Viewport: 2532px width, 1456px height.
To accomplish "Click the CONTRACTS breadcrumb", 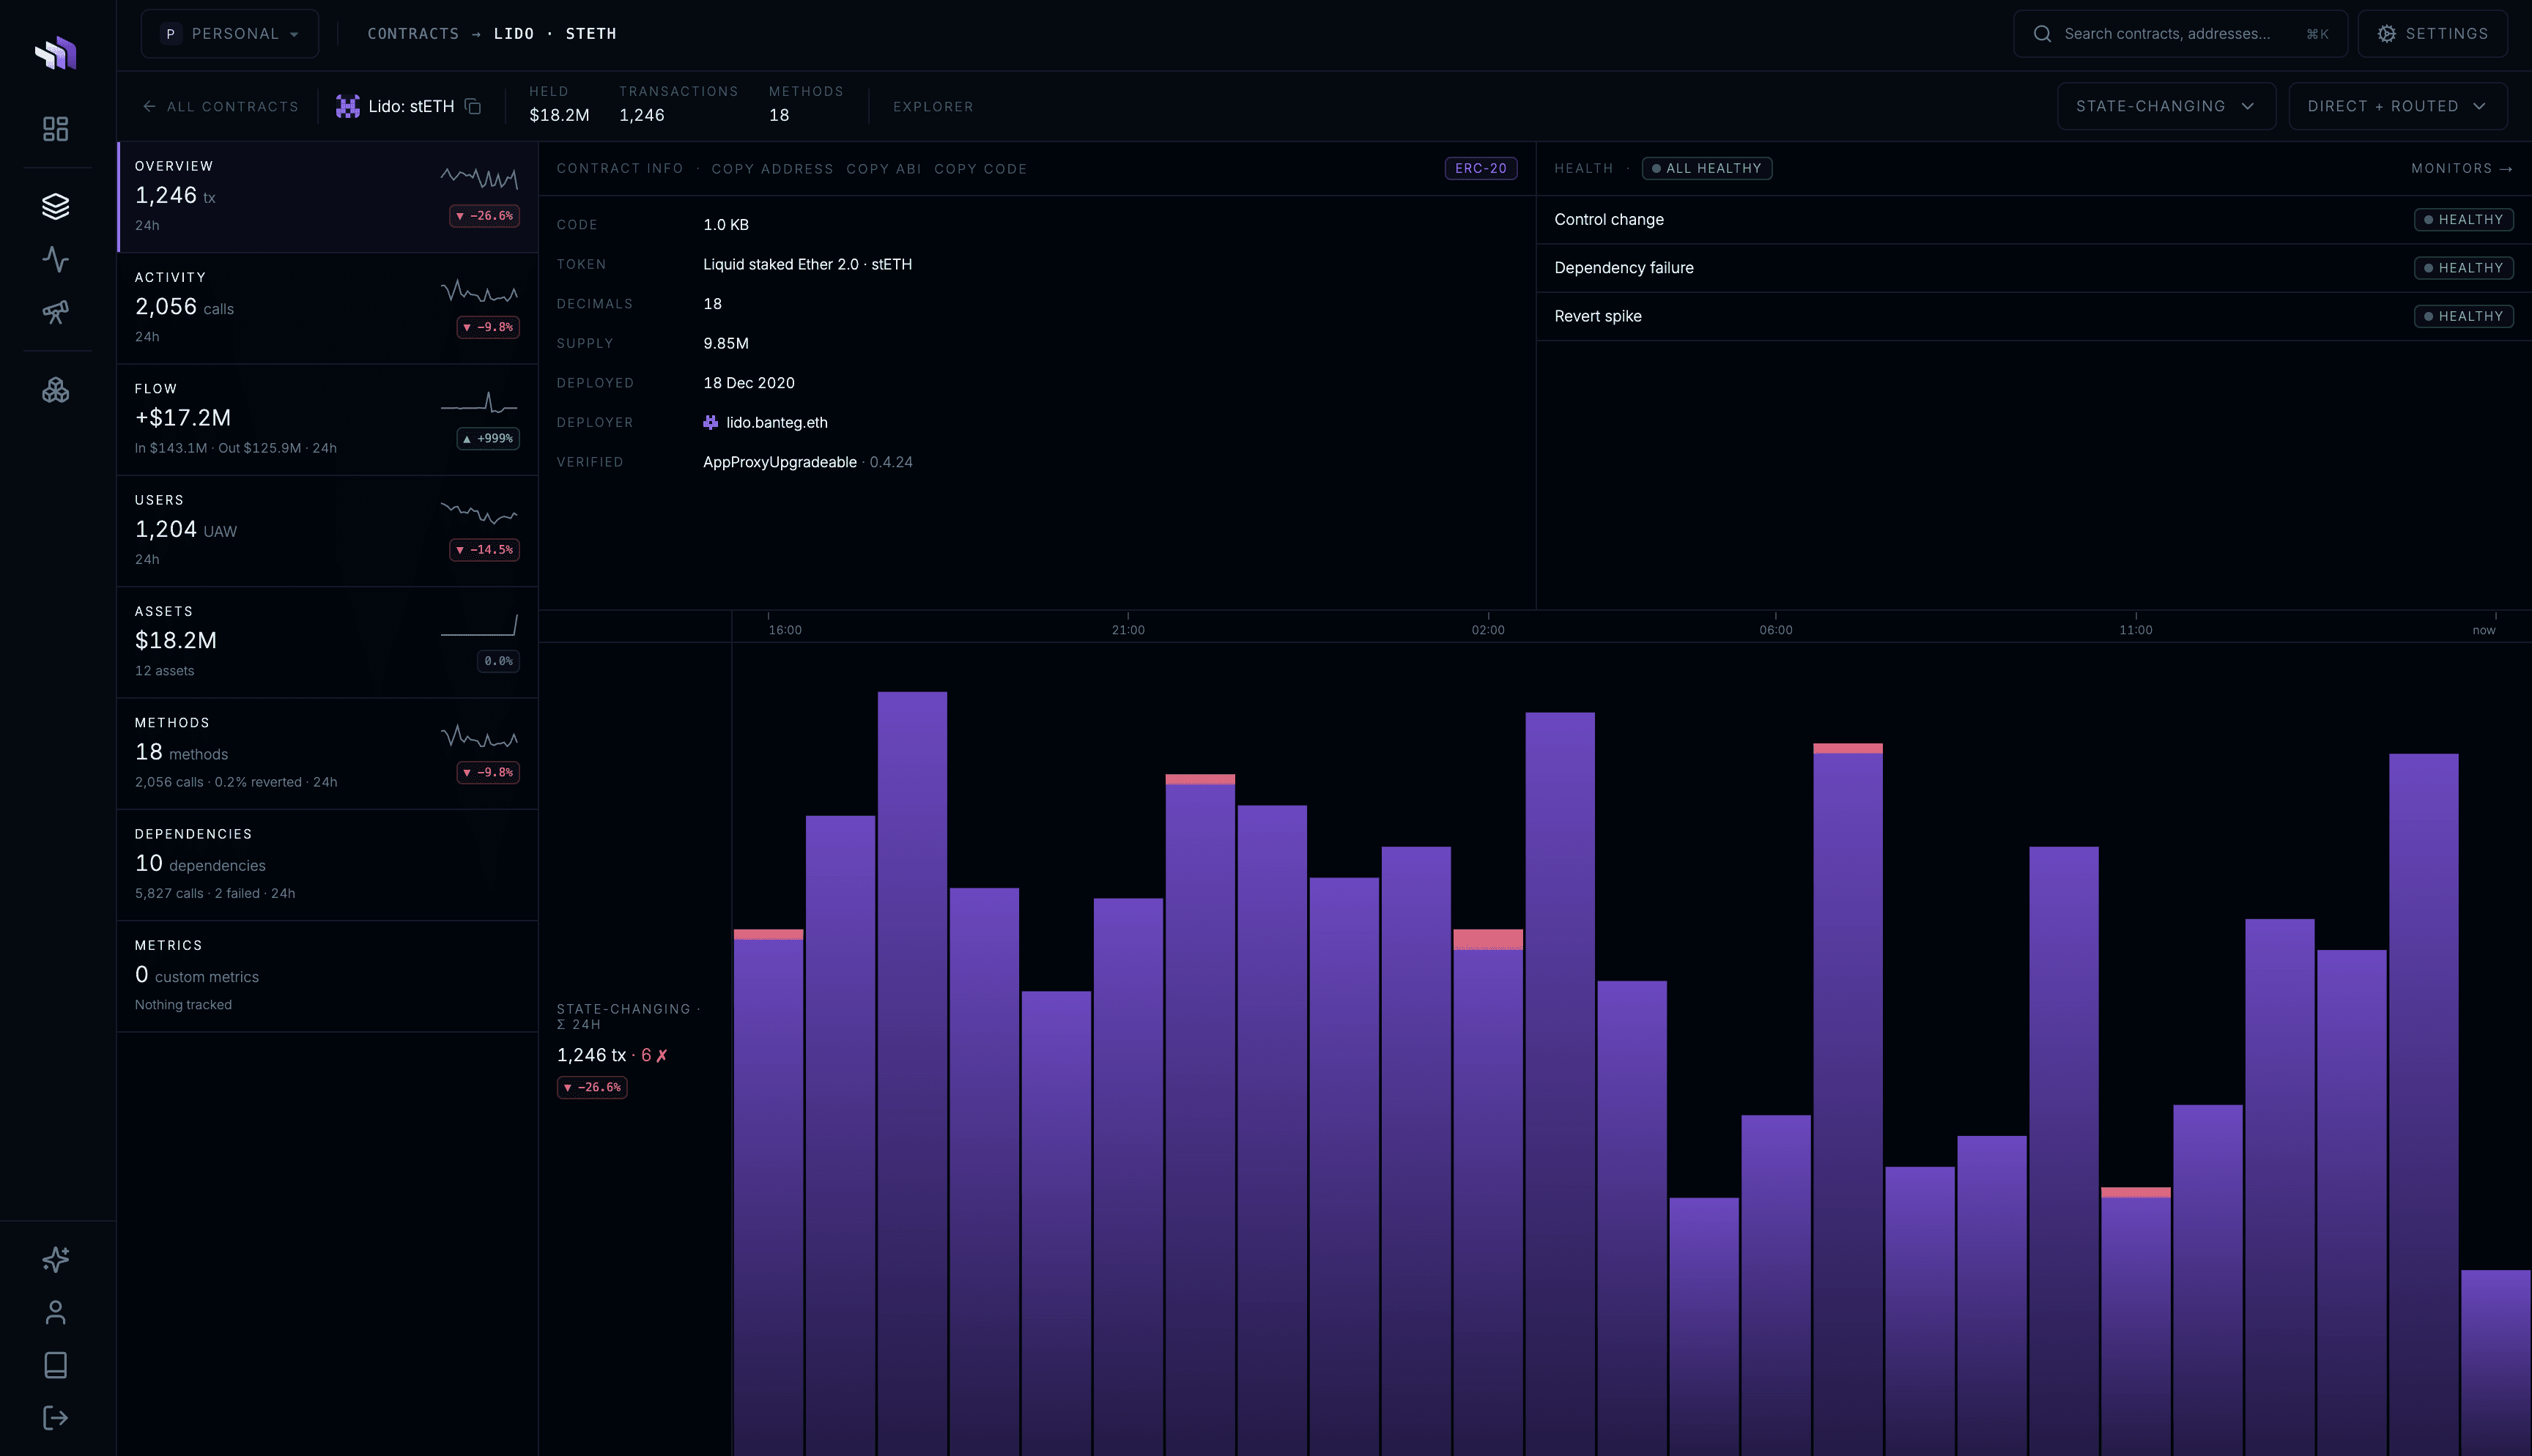I will [413, 34].
